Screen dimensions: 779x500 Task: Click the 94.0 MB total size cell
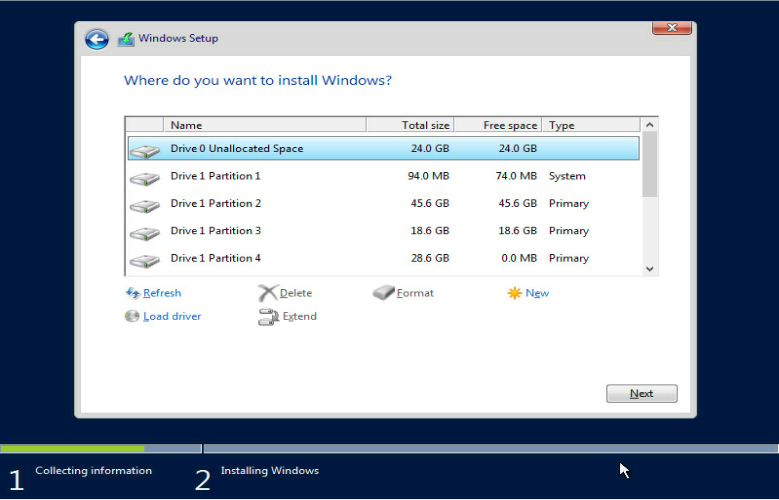tap(428, 176)
